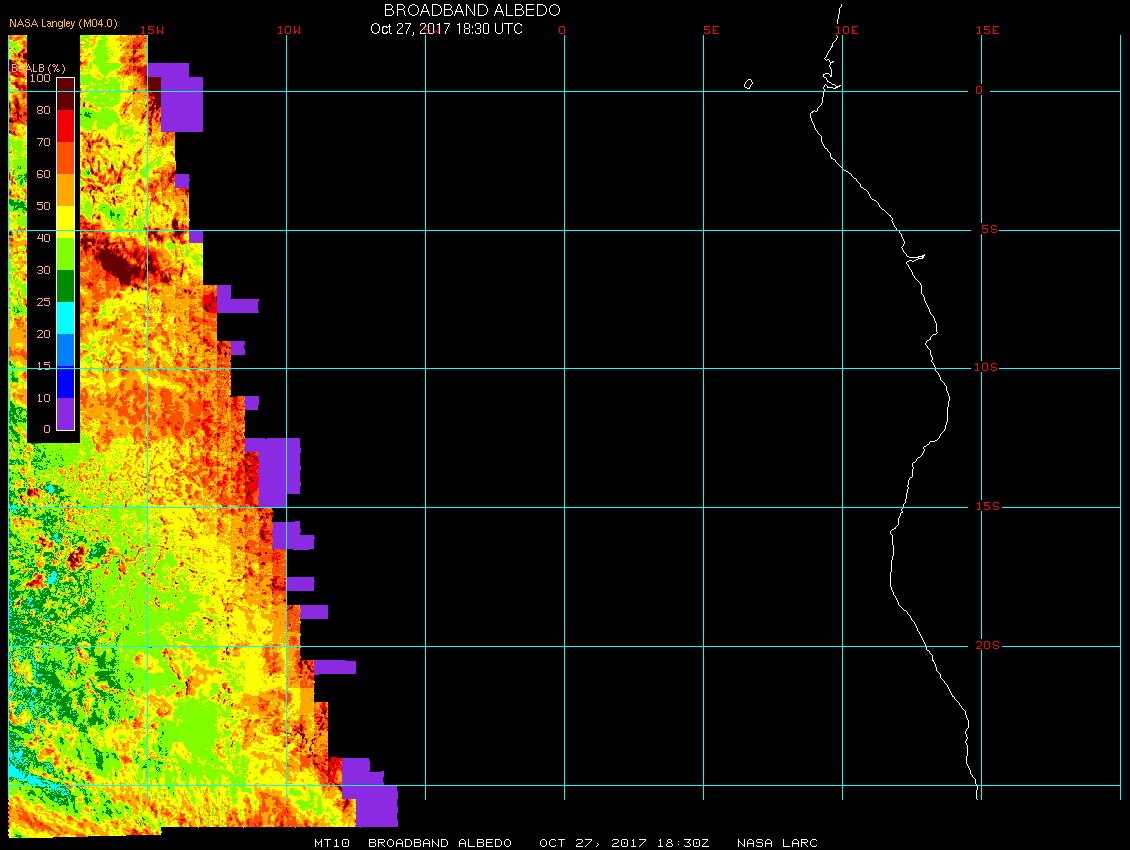Click the 0 equator latitude label

point(980,91)
